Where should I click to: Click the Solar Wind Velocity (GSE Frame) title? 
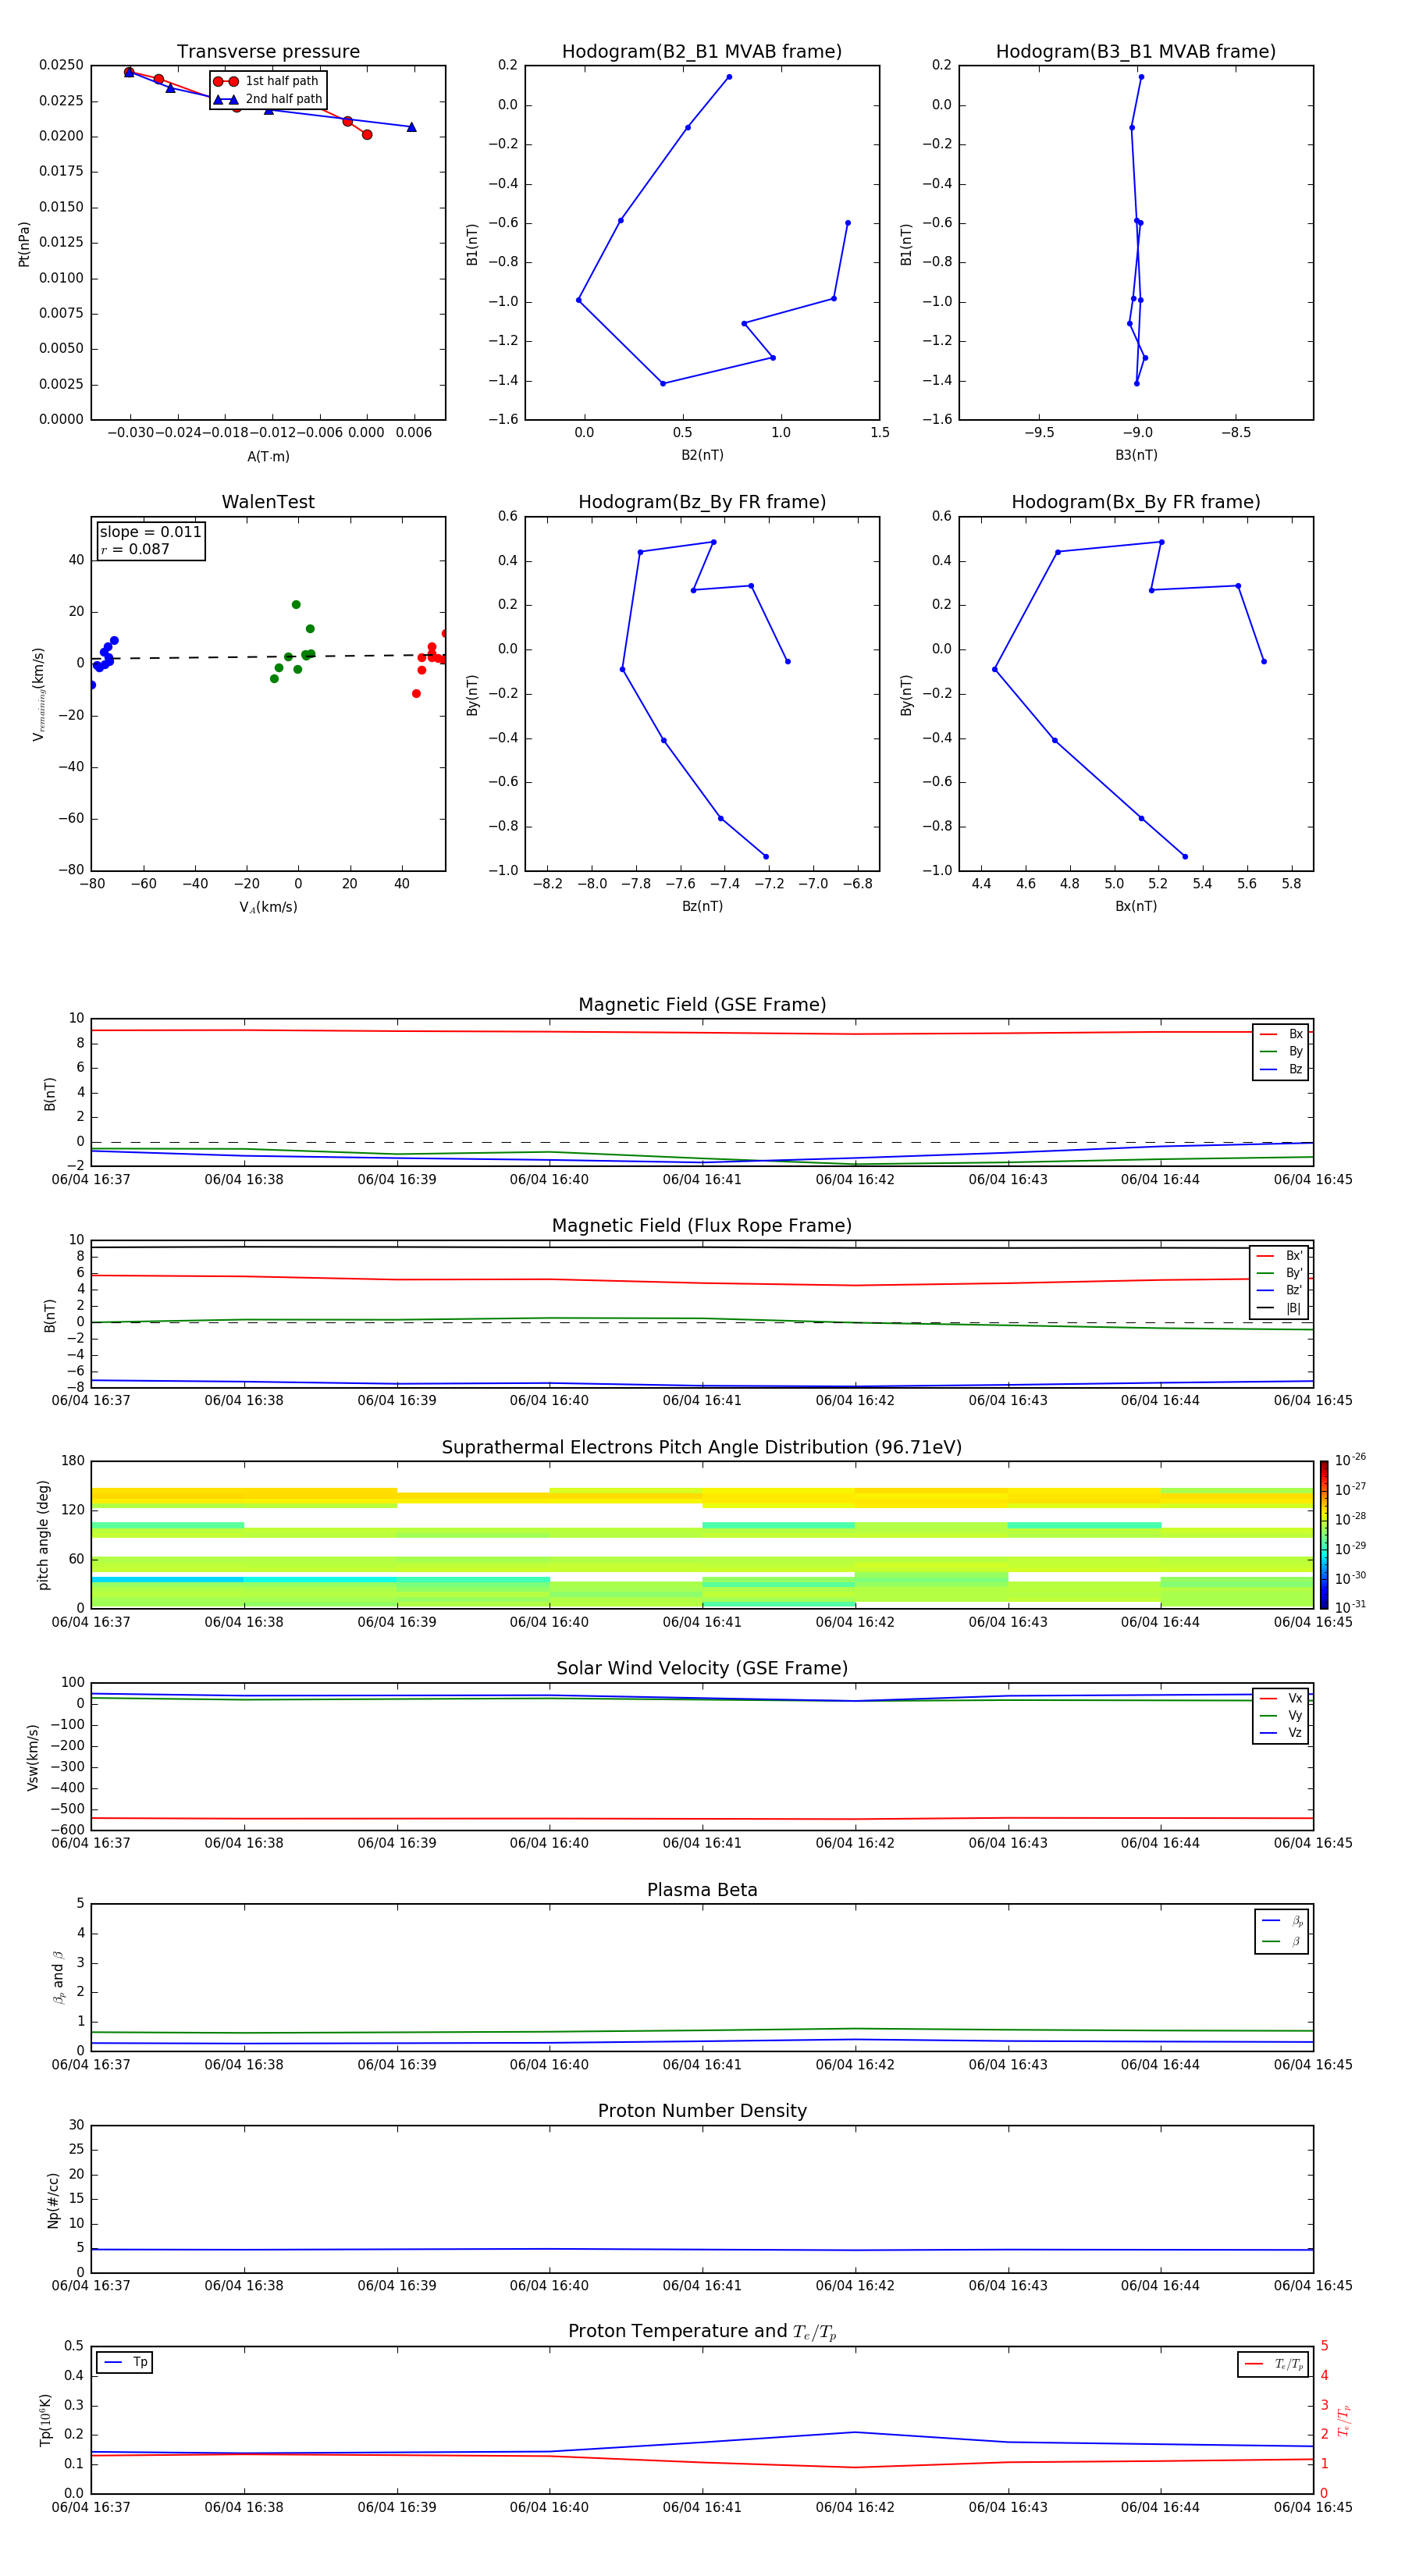702,1668
